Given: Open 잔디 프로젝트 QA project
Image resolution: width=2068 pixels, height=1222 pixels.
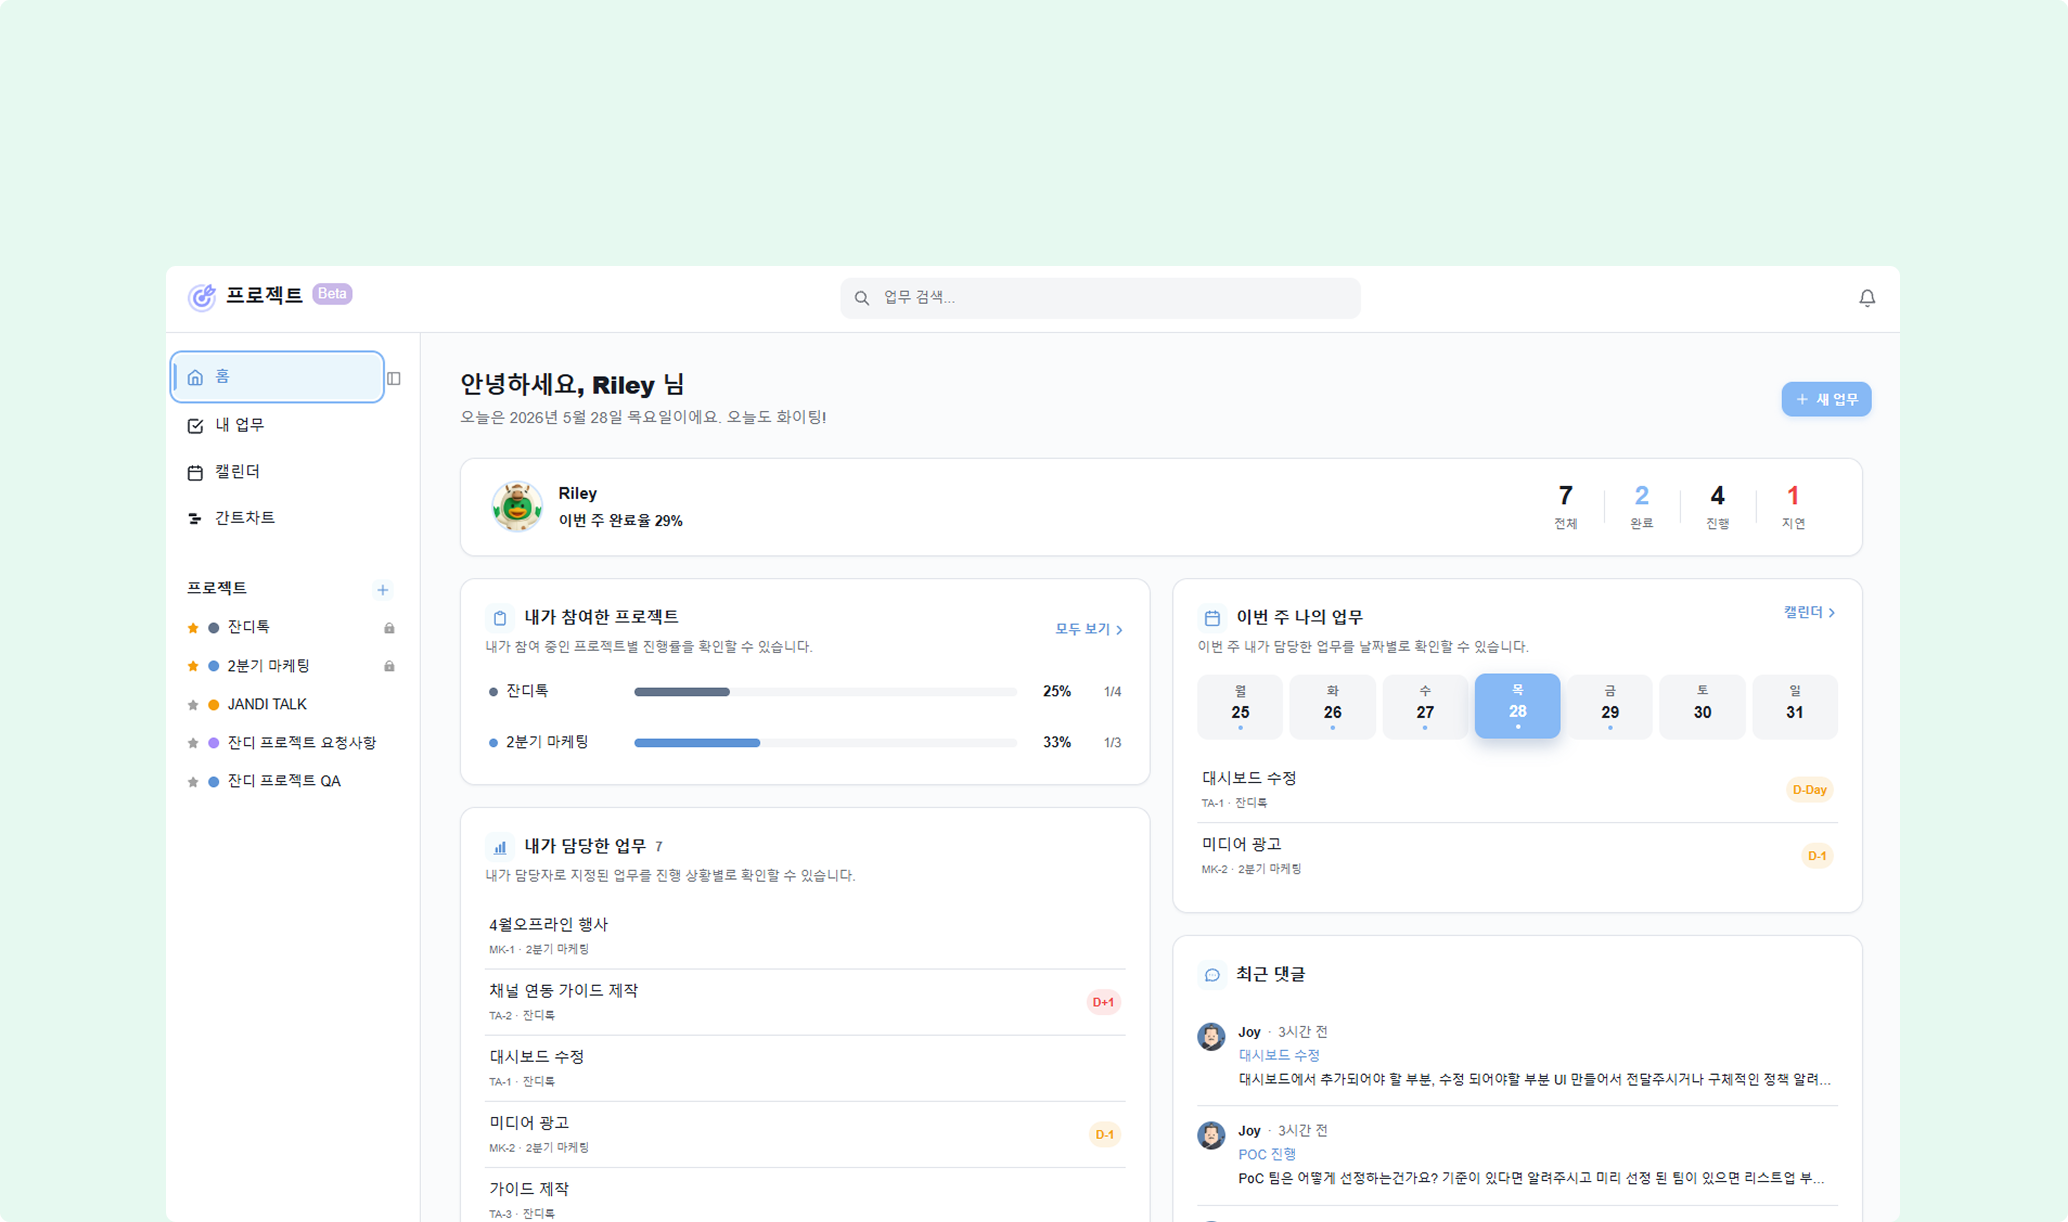Looking at the screenshot, I should point(284,782).
